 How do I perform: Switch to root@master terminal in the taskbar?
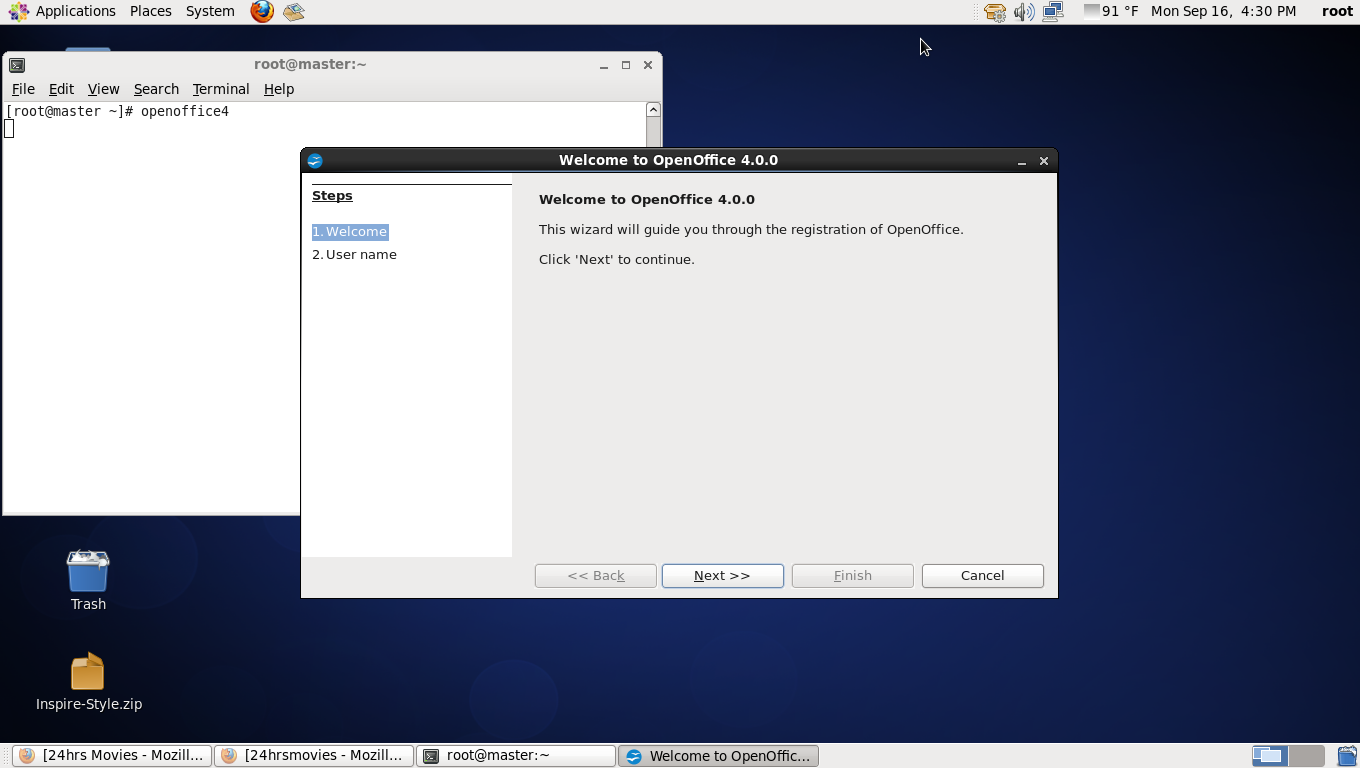pyautogui.click(x=516, y=756)
